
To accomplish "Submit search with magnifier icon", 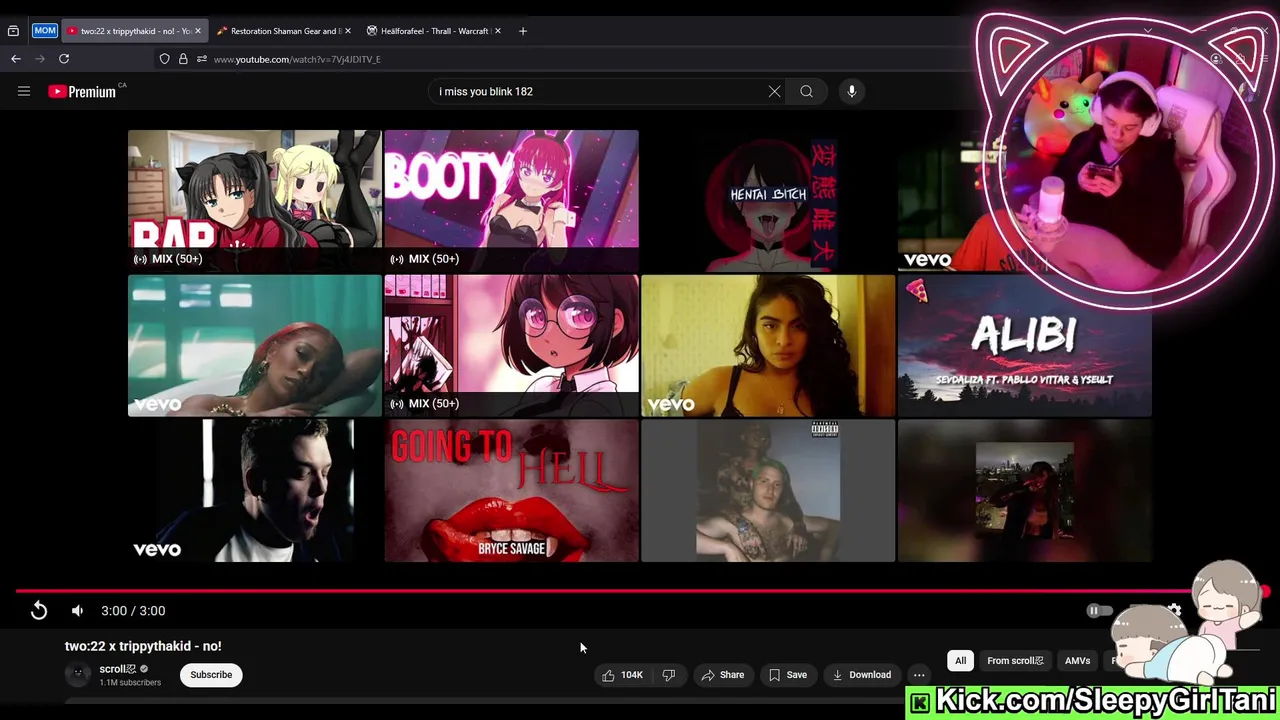I will [x=806, y=91].
